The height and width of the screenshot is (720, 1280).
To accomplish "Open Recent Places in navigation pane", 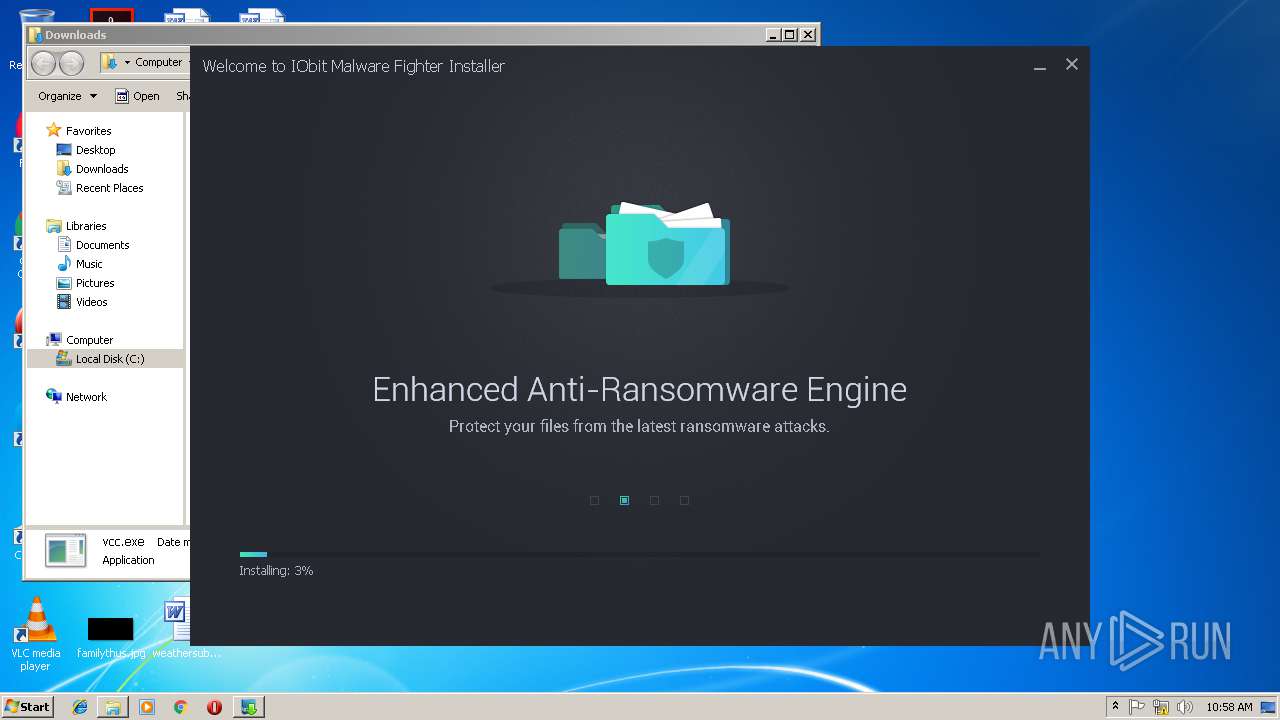I will [109, 188].
